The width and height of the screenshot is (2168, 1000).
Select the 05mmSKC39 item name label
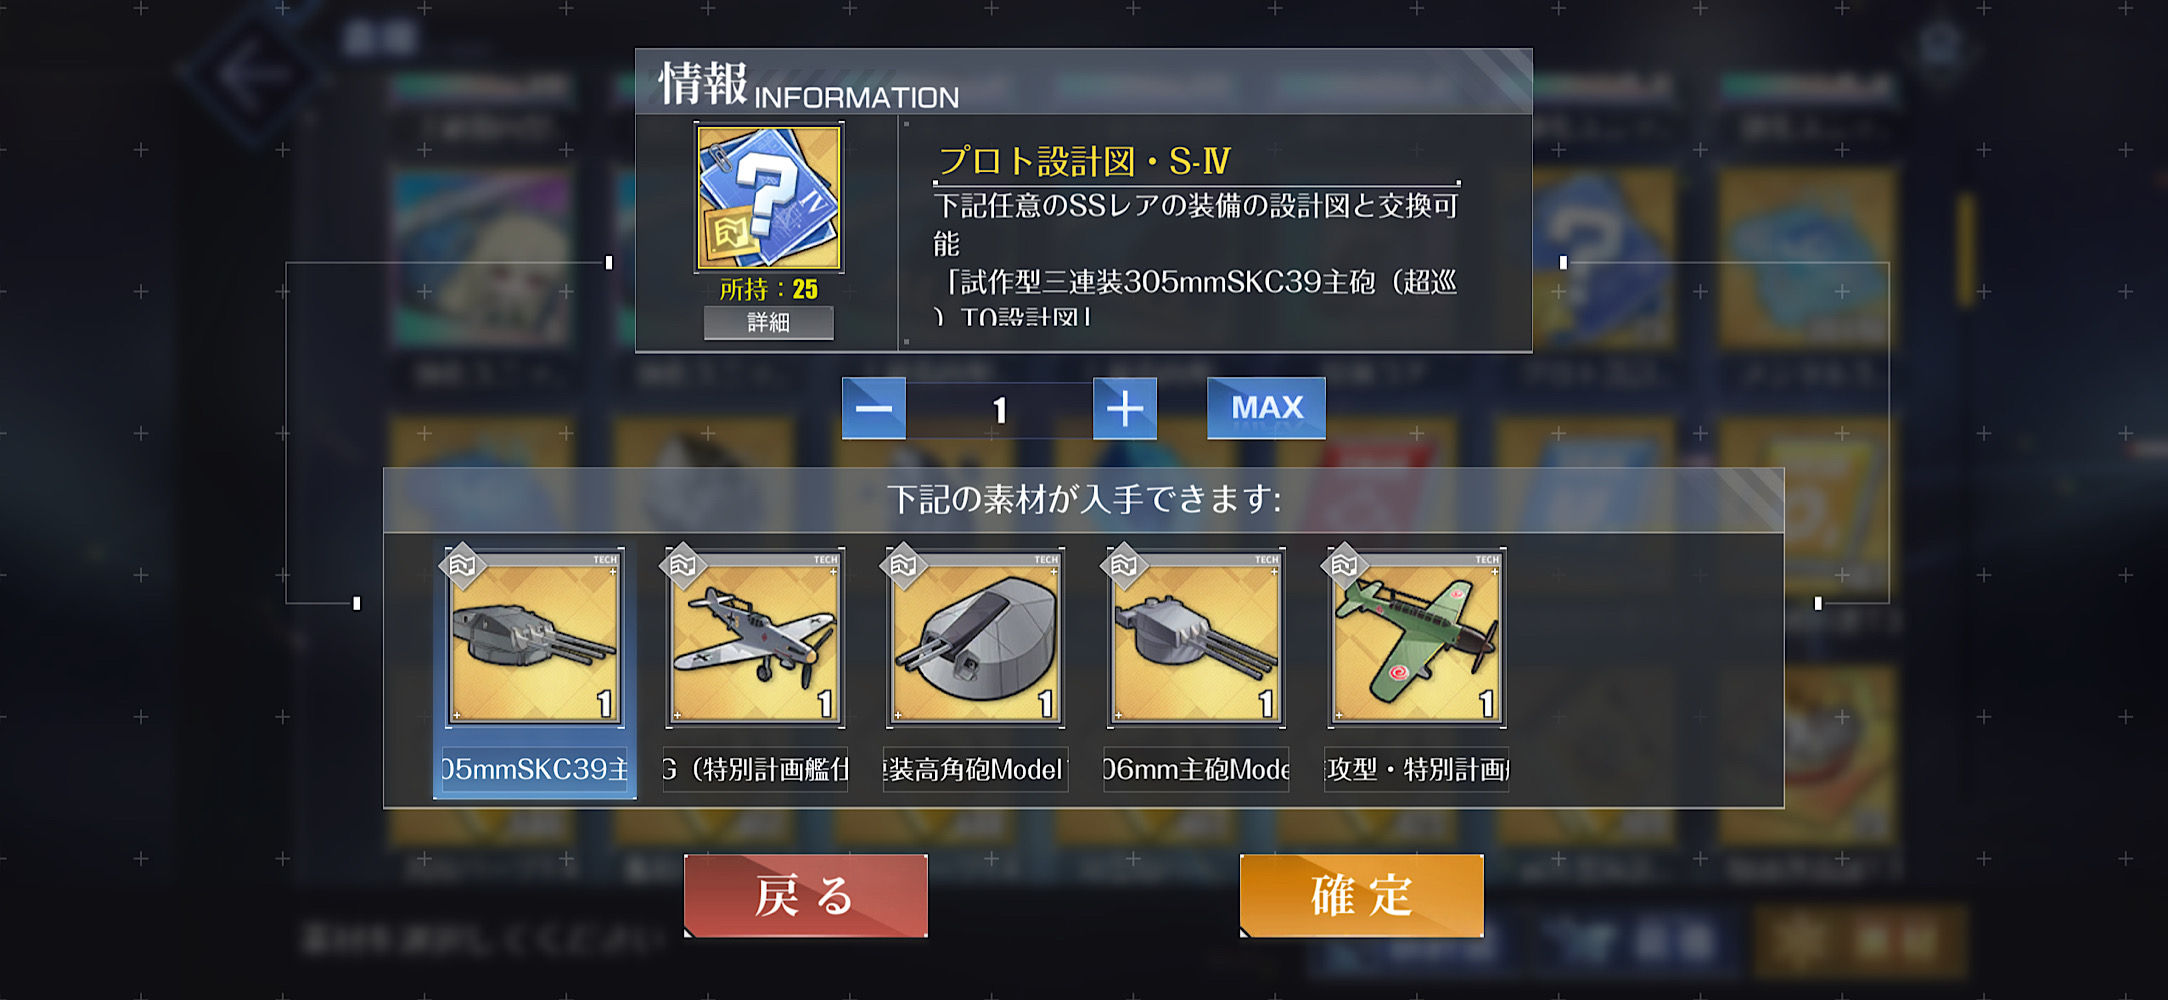pyautogui.click(x=535, y=769)
